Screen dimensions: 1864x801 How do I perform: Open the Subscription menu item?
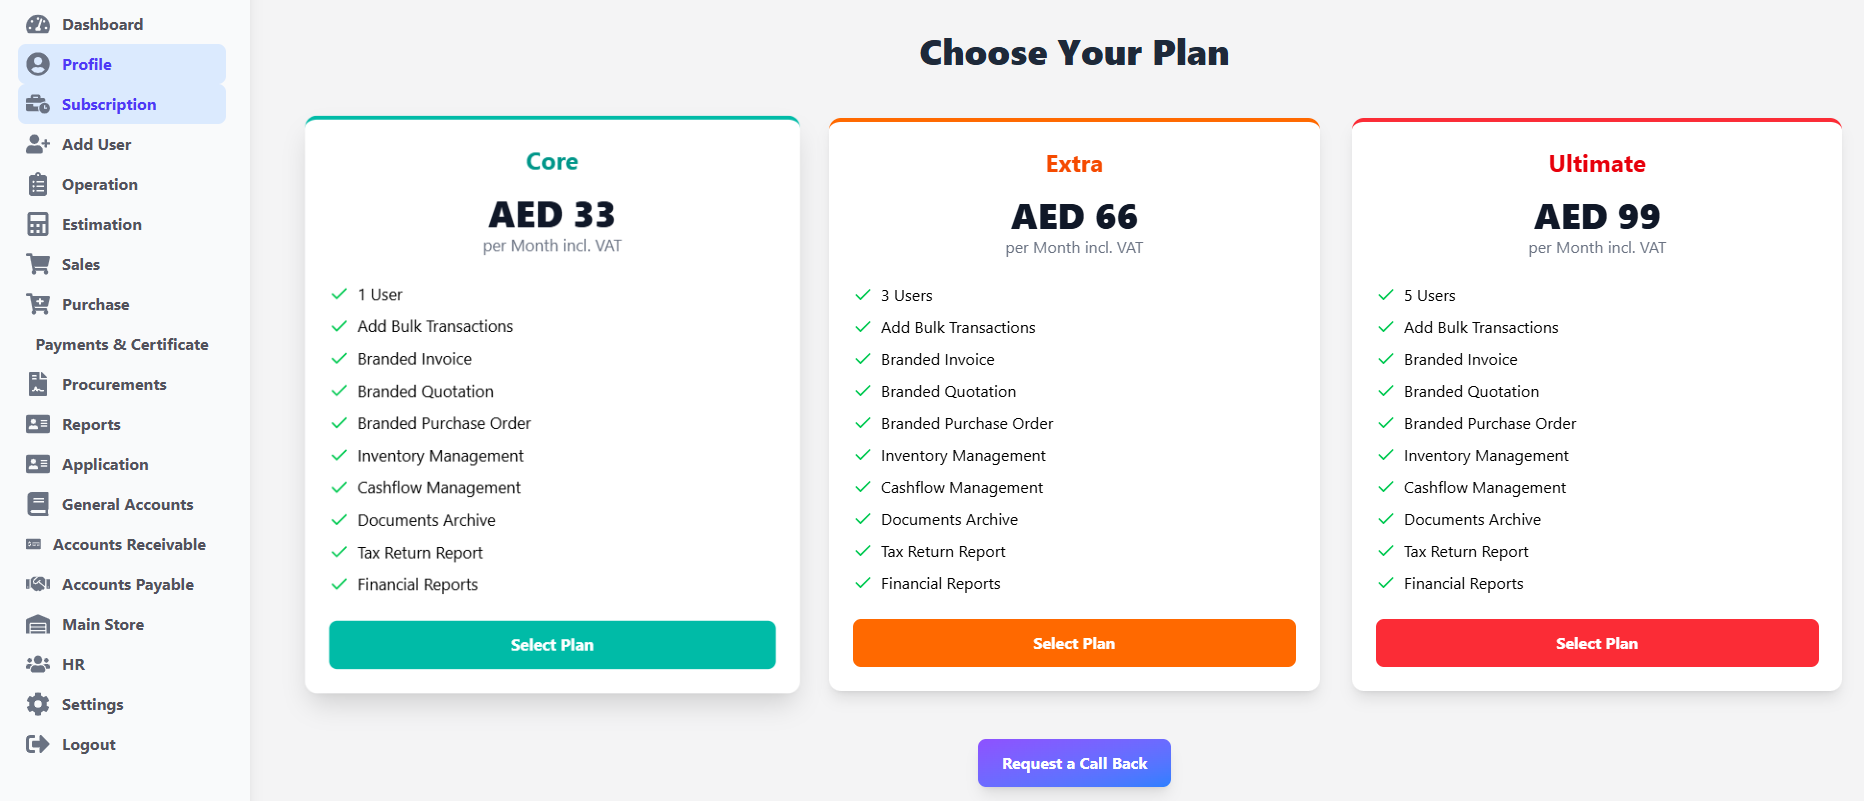(108, 104)
